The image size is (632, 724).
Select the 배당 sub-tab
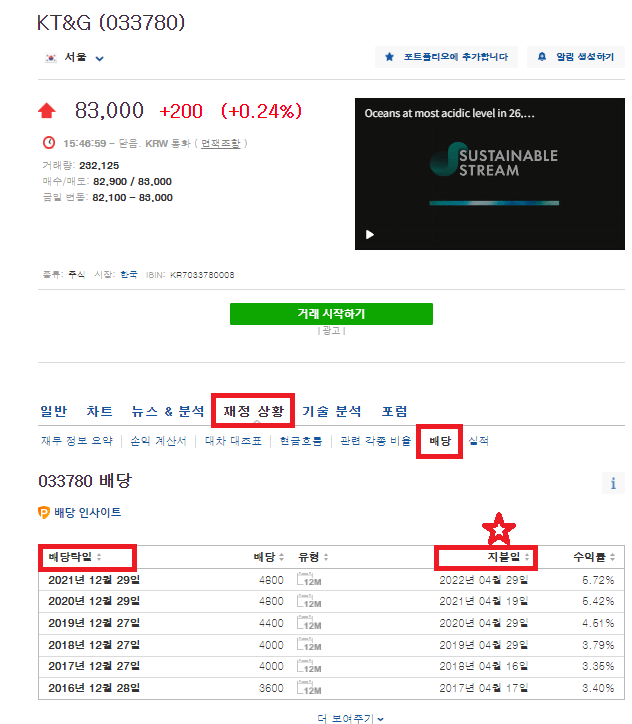(439, 441)
